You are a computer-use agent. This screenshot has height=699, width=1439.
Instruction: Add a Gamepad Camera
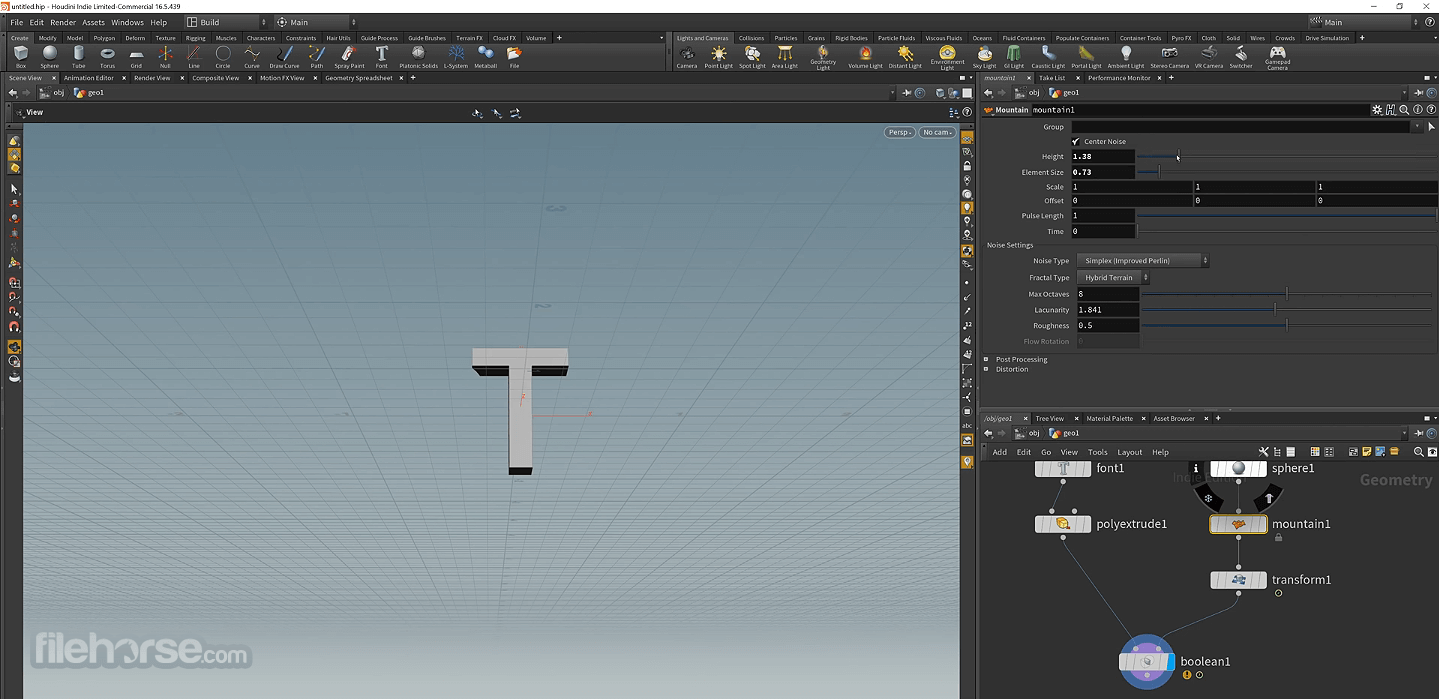[1278, 58]
